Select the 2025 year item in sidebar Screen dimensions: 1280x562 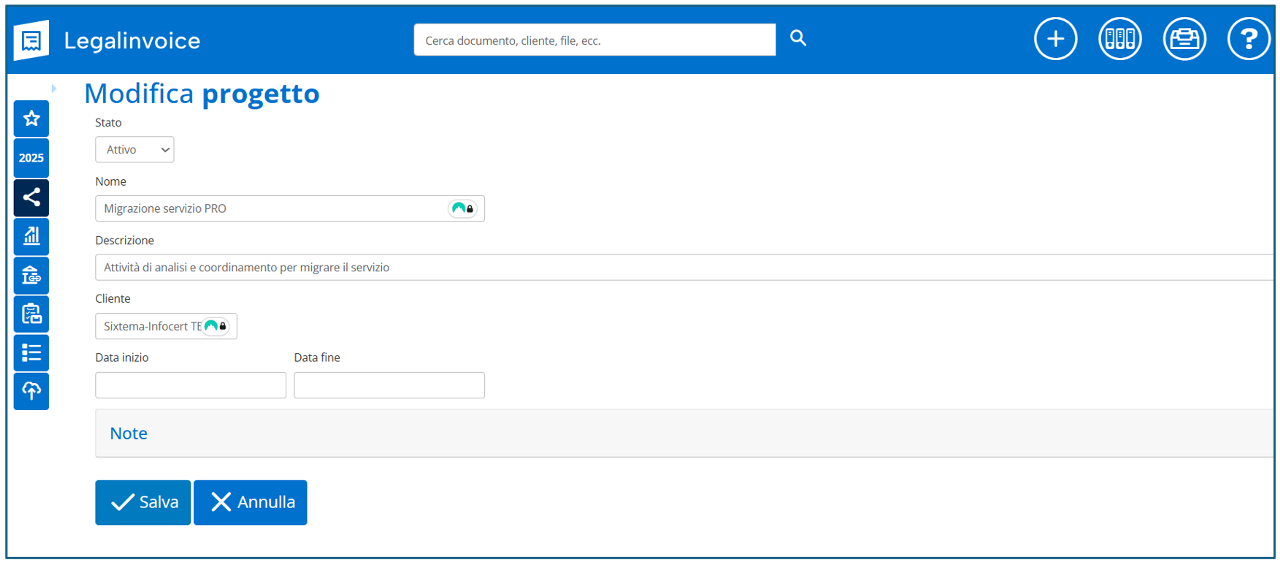click(x=31, y=158)
